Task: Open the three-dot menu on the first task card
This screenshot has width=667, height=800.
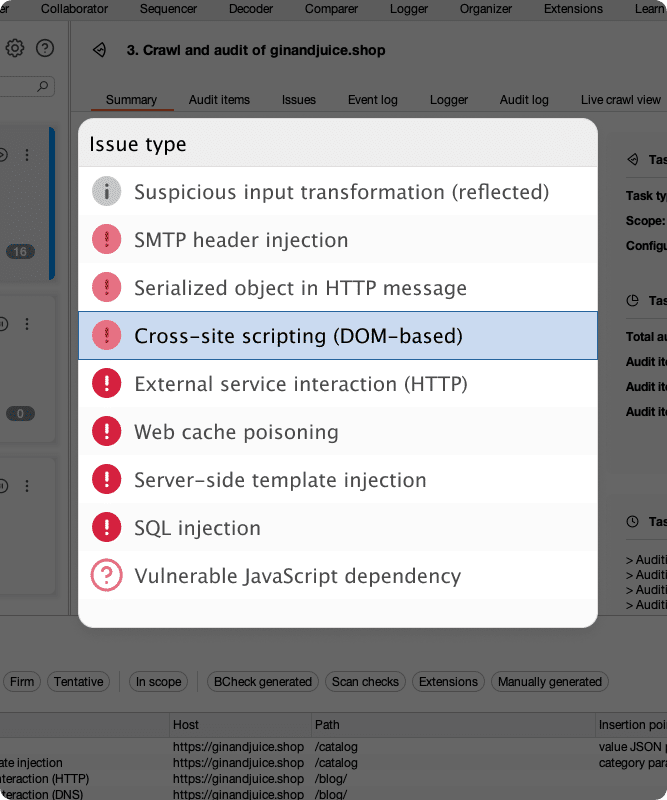Action: [27, 155]
